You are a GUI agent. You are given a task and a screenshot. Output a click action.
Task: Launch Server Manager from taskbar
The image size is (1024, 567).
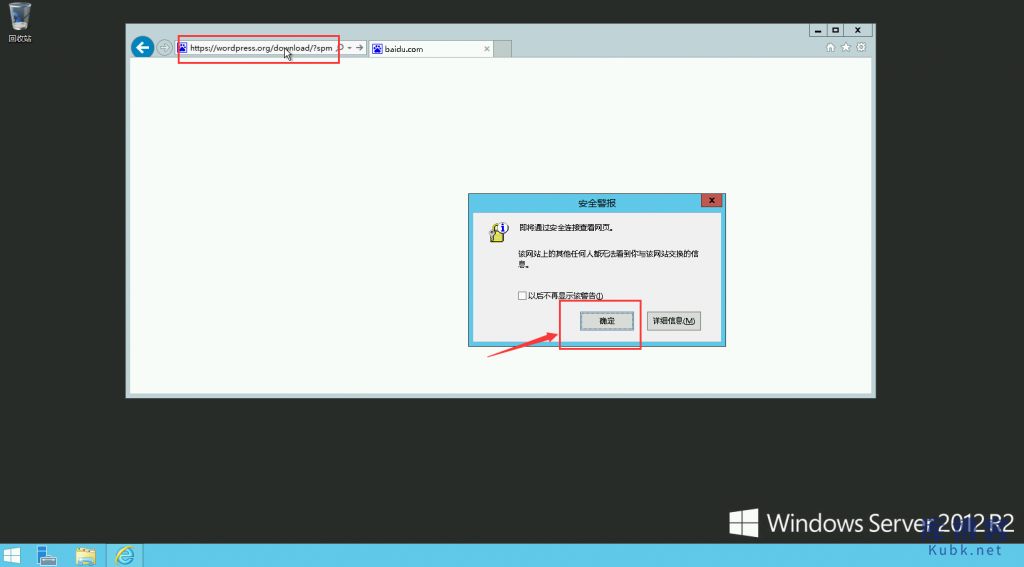click(47, 554)
